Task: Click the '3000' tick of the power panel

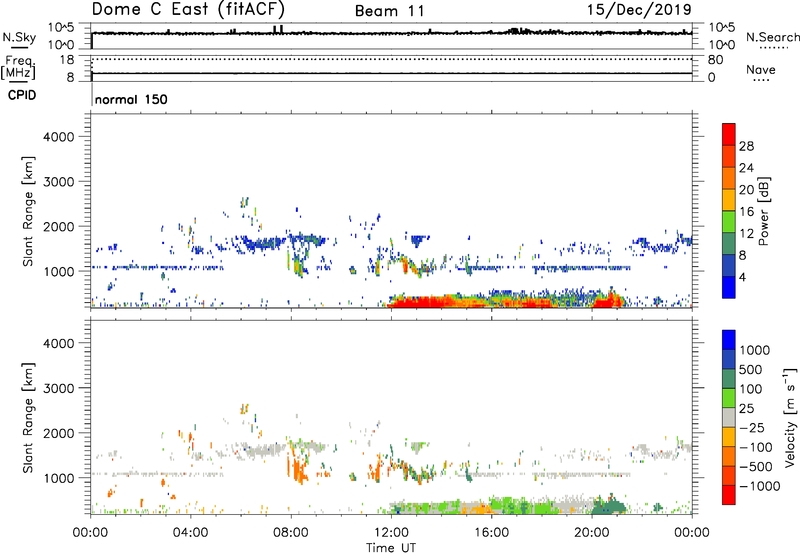Action: pyautogui.click(x=59, y=182)
